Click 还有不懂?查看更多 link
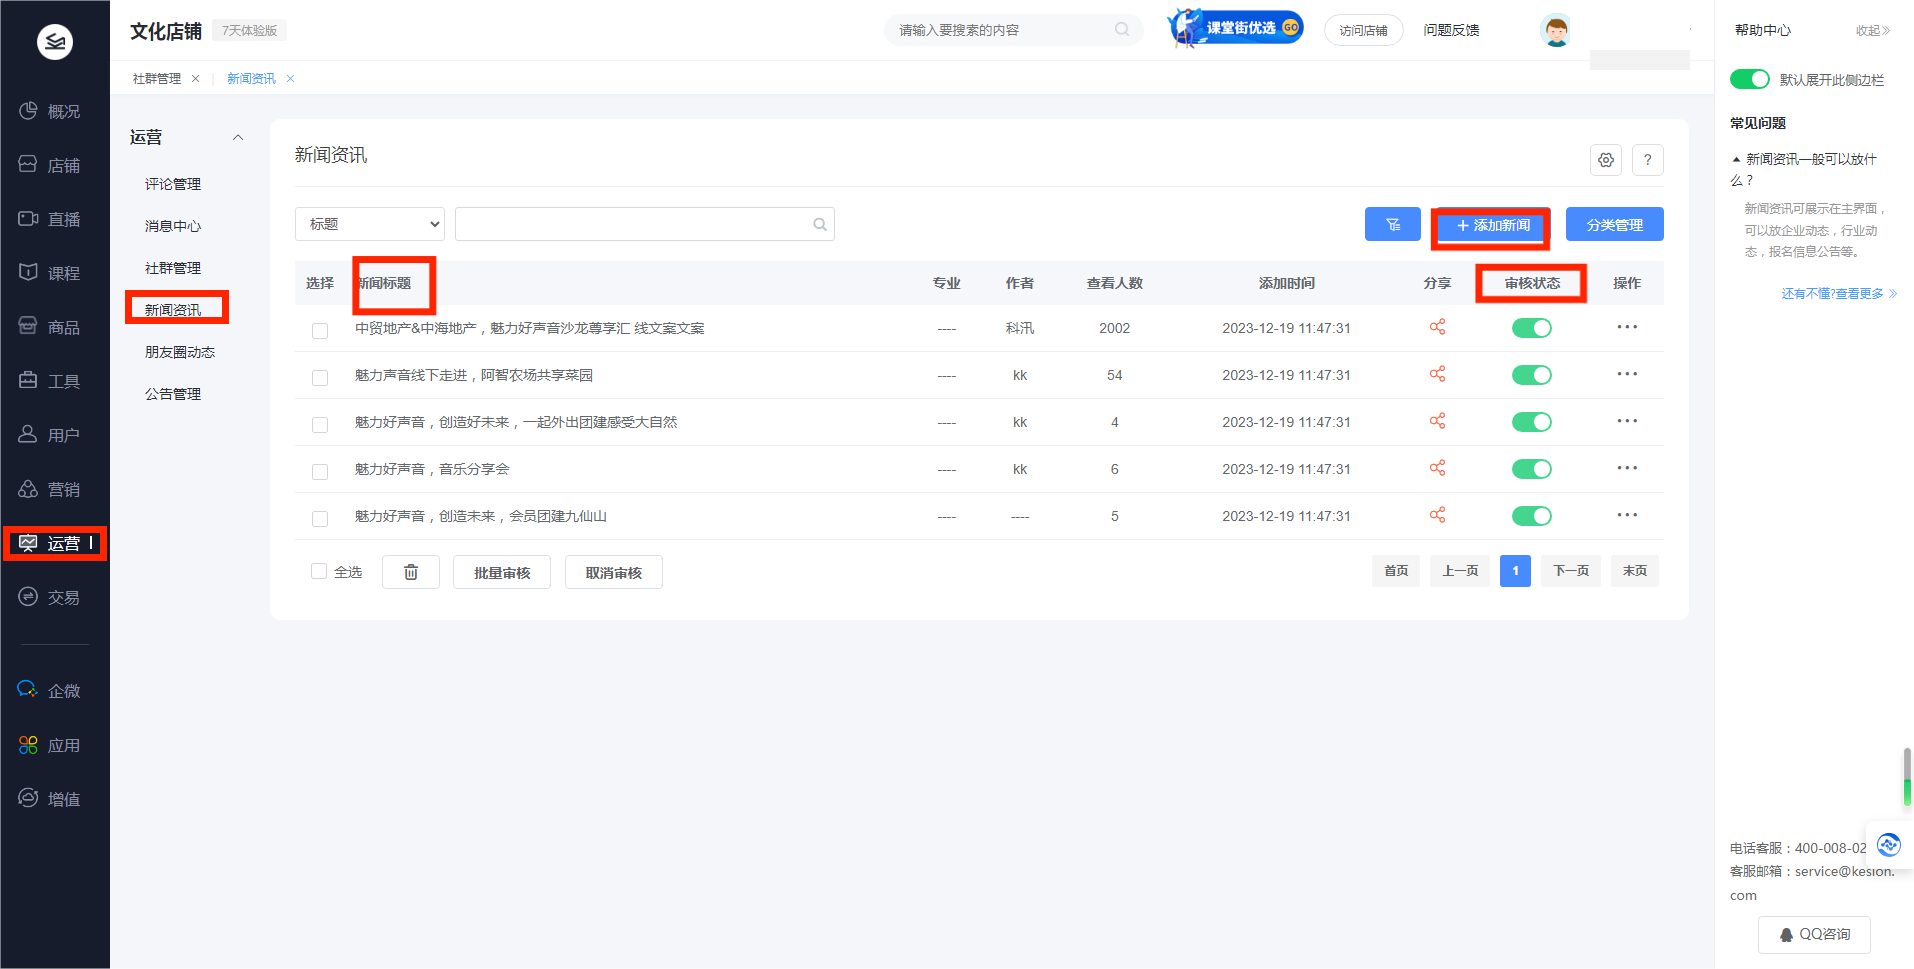The height and width of the screenshot is (969, 1914). 1838,293
